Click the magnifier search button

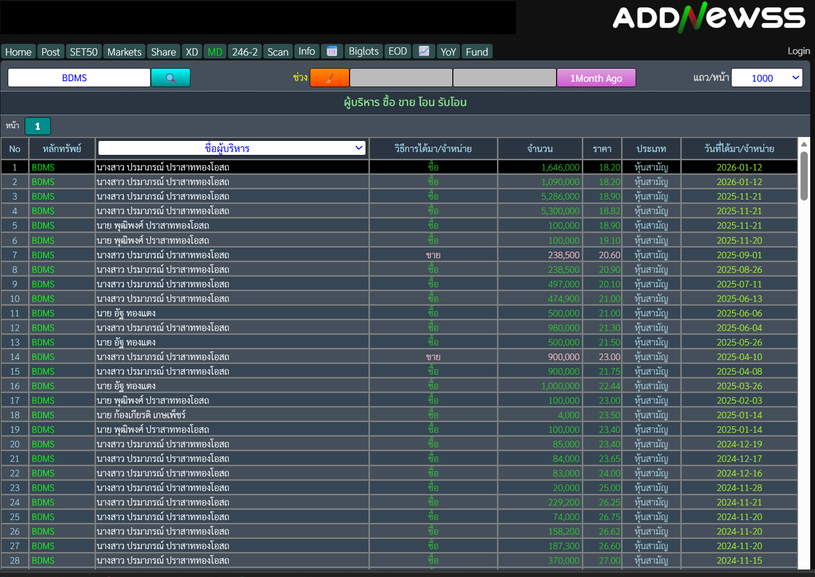coord(170,78)
